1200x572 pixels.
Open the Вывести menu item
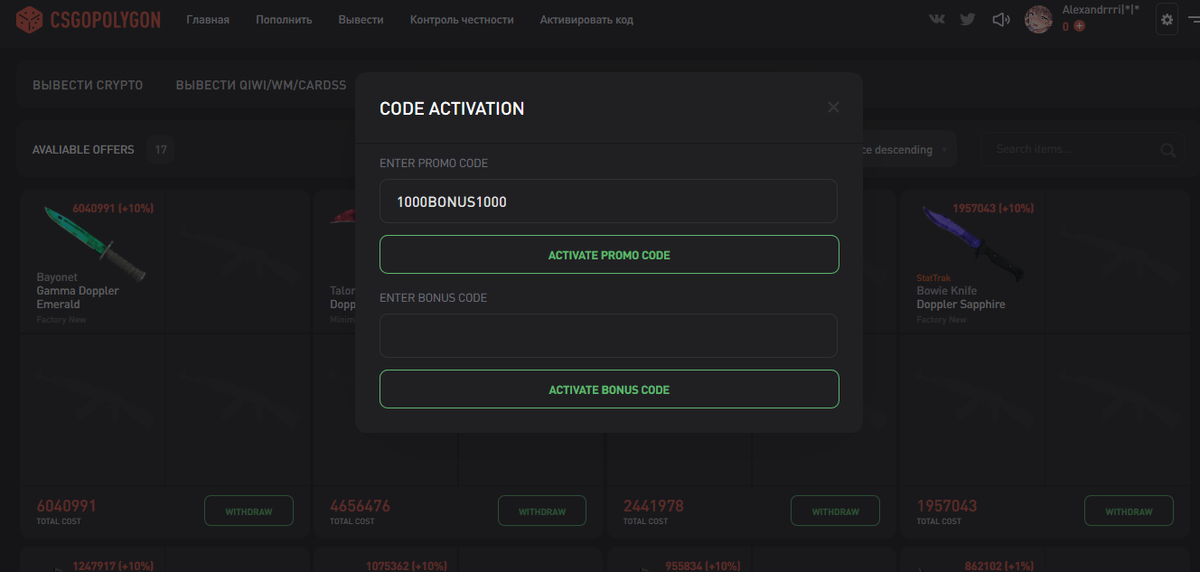coord(361,19)
